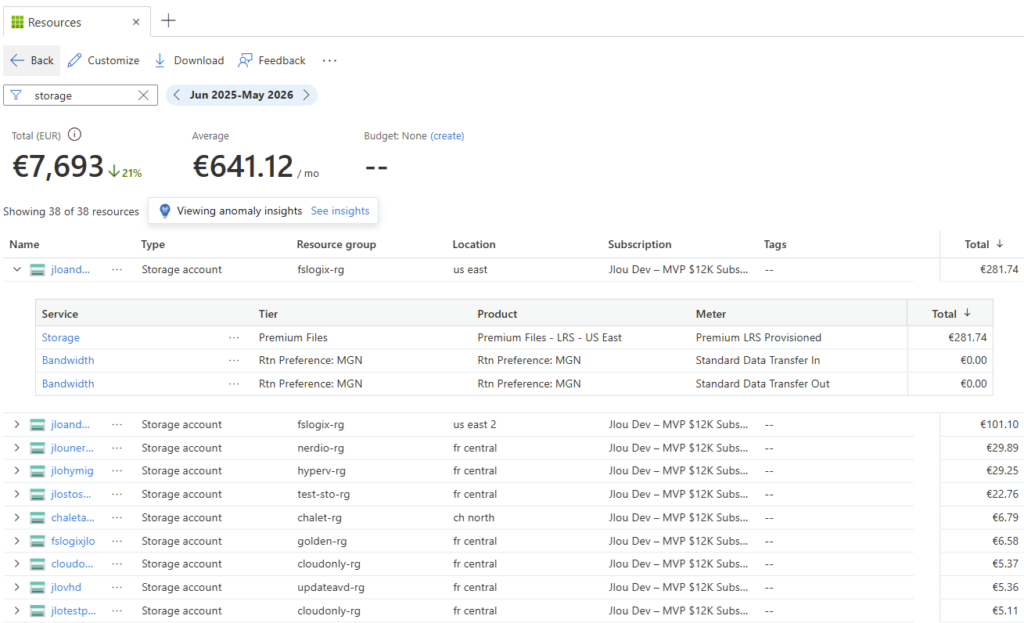Expand the jlotestp row
1024x623 pixels.
(x=17, y=611)
